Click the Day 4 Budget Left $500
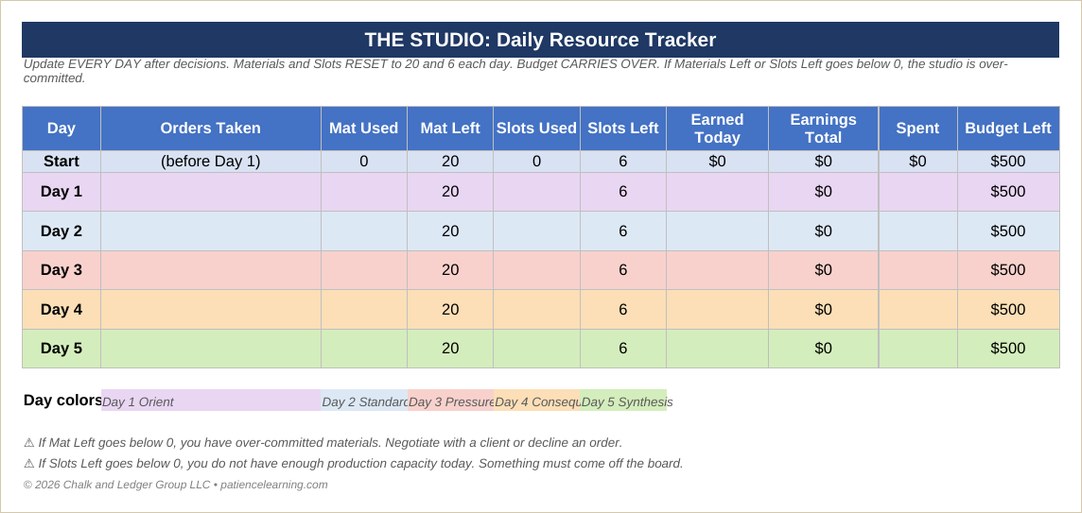The width and height of the screenshot is (1082, 513). [x=1008, y=309]
